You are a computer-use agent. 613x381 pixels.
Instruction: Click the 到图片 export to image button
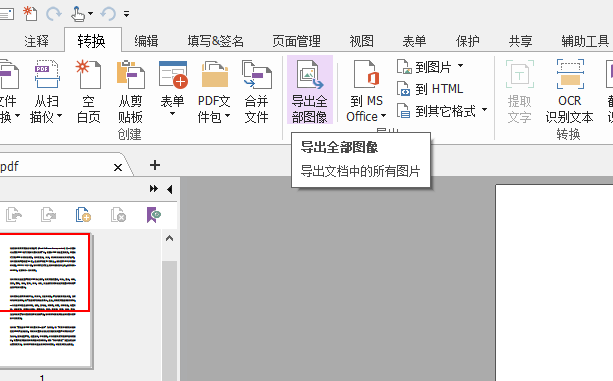pyautogui.click(x=425, y=67)
